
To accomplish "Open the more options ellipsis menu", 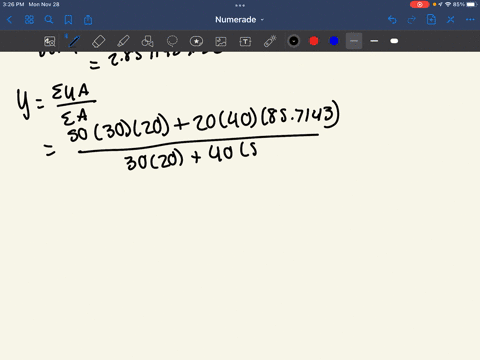I will [470, 20].
